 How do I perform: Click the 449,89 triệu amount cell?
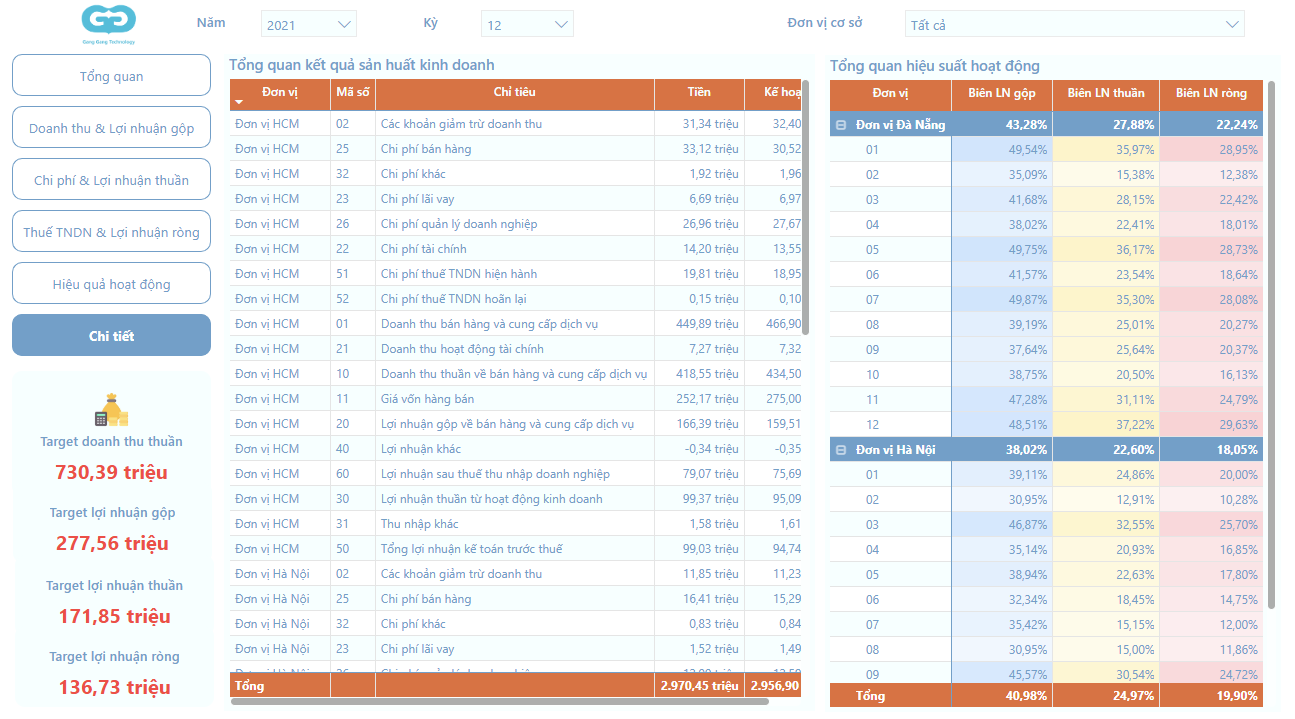pos(700,324)
